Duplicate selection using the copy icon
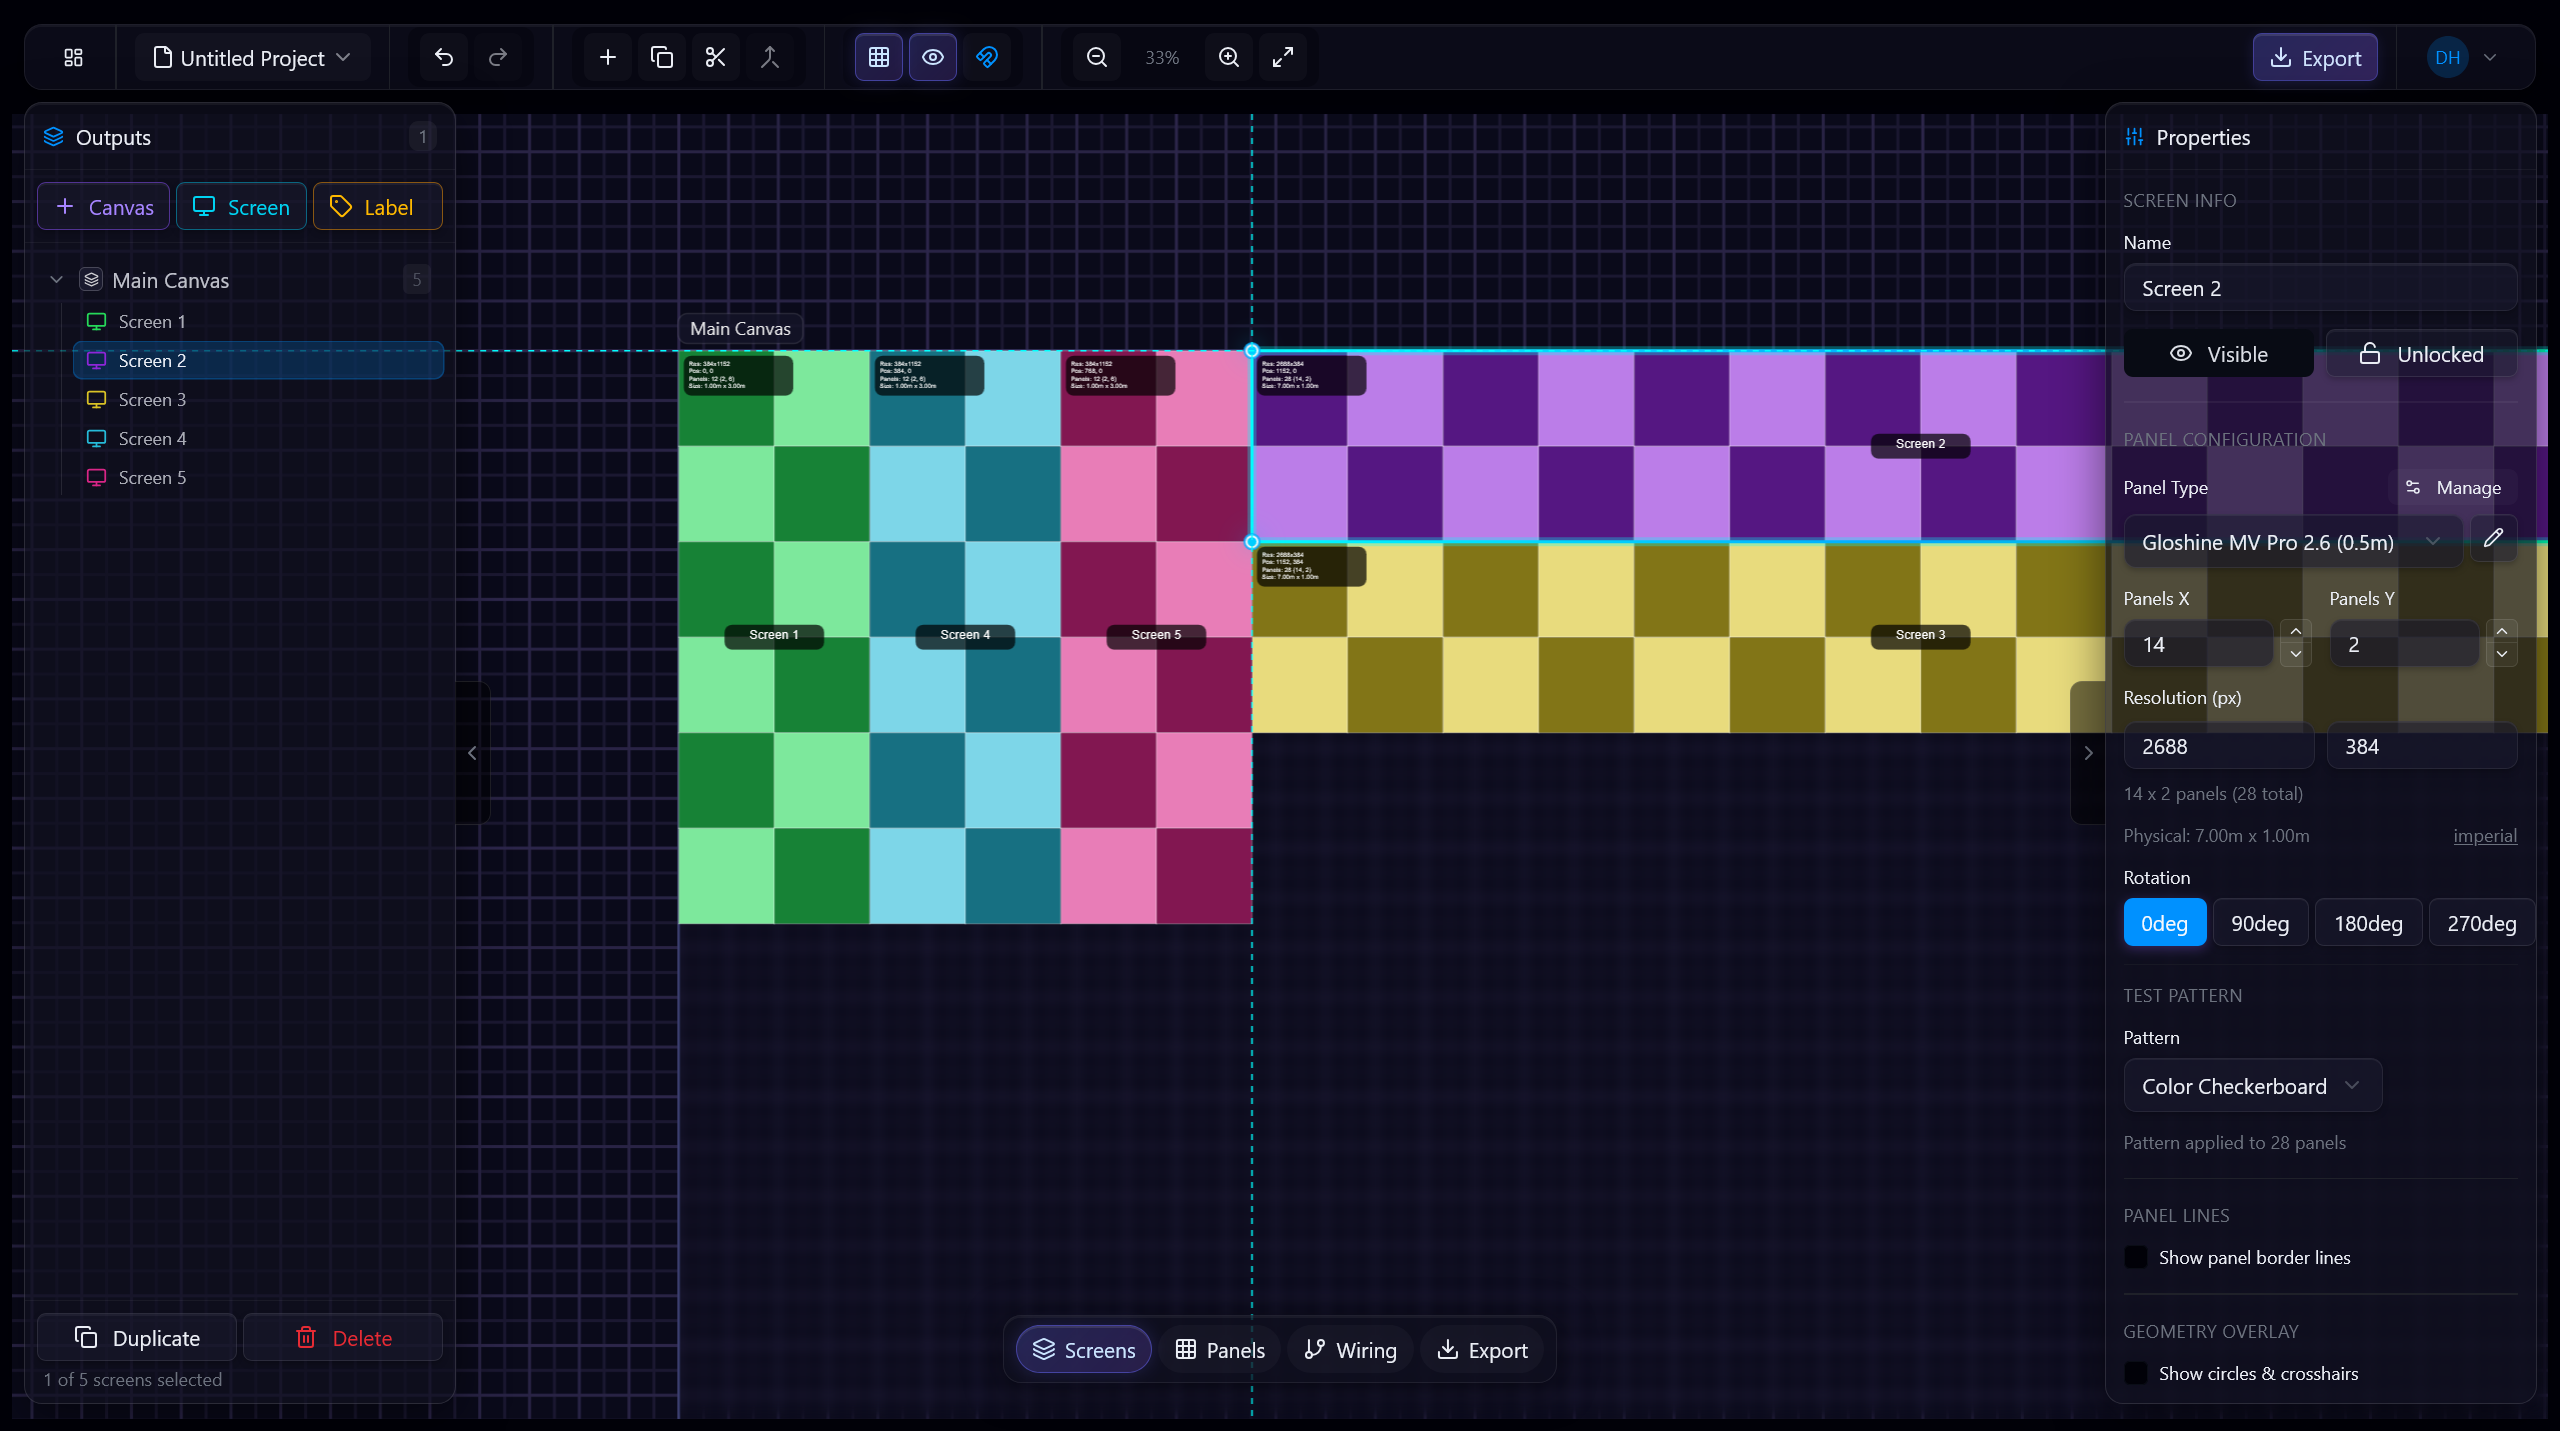2560x1431 pixels. pyautogui.click(x=660, y=57)
